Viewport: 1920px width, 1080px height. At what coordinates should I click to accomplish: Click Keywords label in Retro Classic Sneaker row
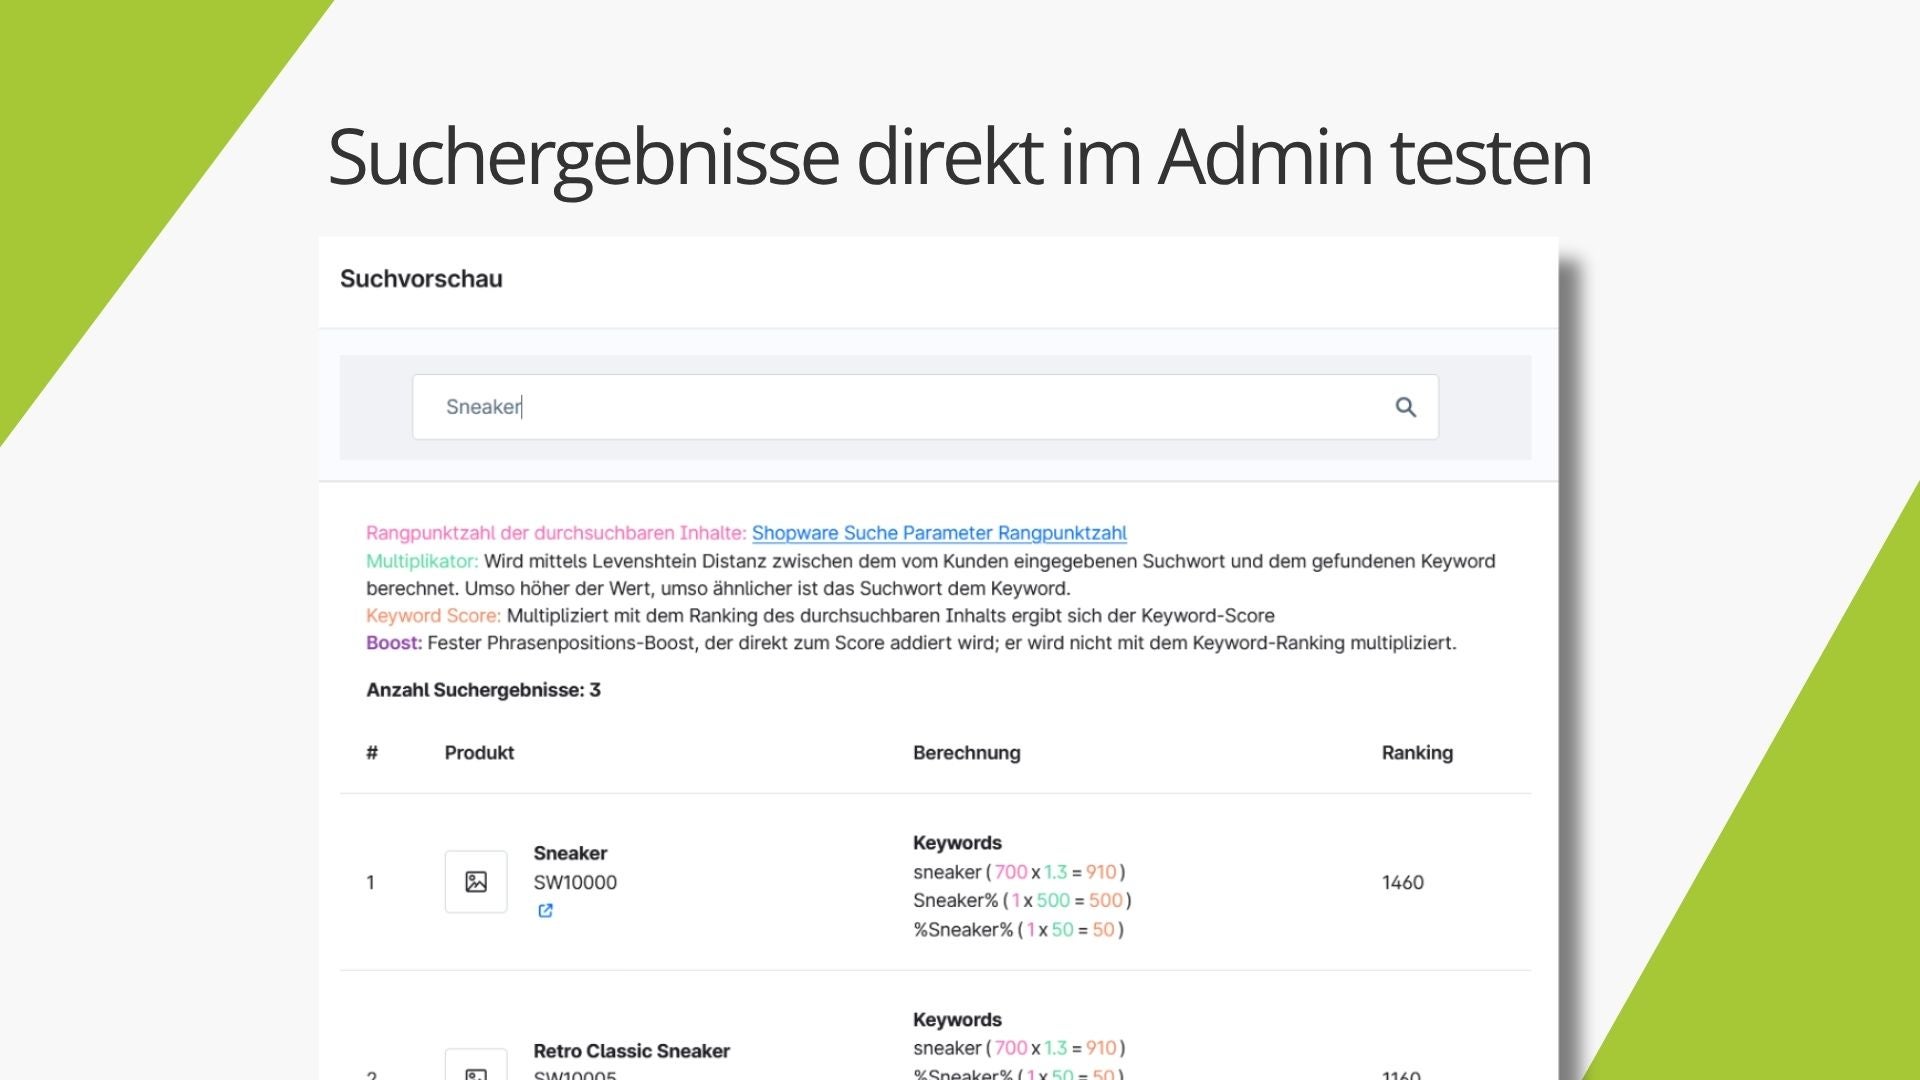tap(957, 1020)
